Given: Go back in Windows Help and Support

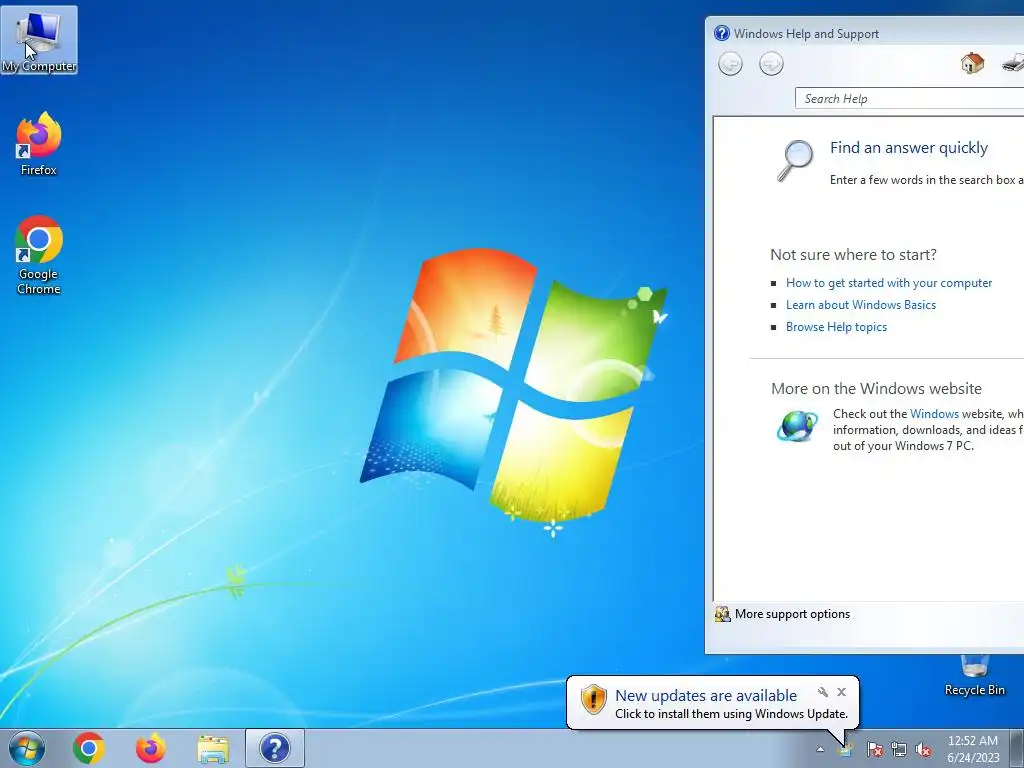Looking at the screenshot, I should click(x=730, y=64).
